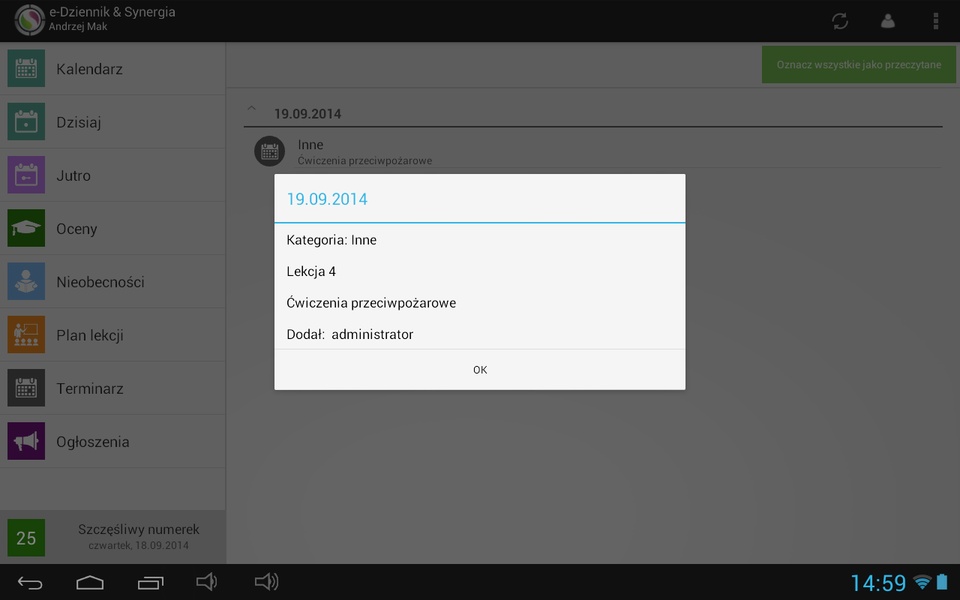Tap the Dzisiaj teal icon
The width and height of the screenshot is (960, 600).
click(26, 122)
